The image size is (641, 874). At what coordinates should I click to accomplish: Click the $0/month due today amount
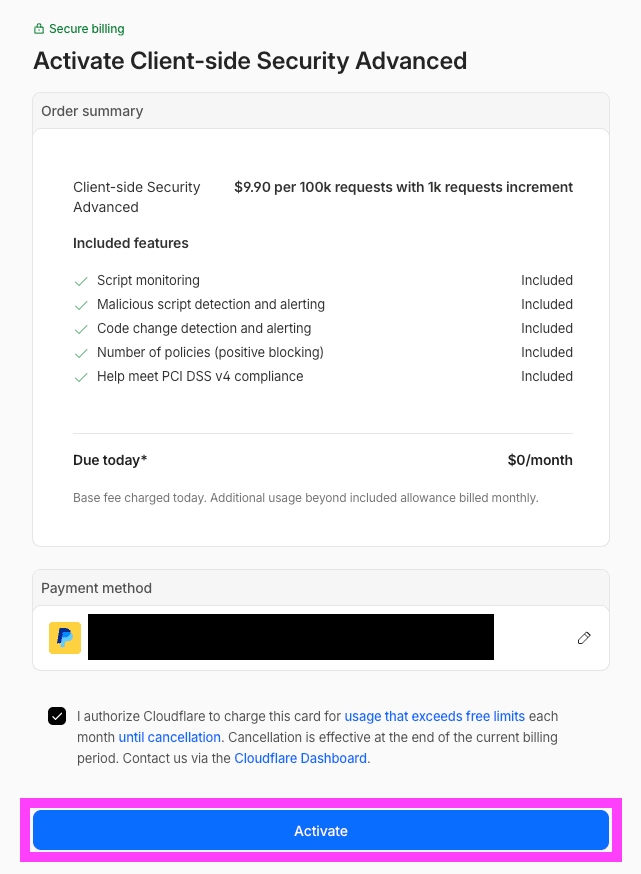coord(540,460)
